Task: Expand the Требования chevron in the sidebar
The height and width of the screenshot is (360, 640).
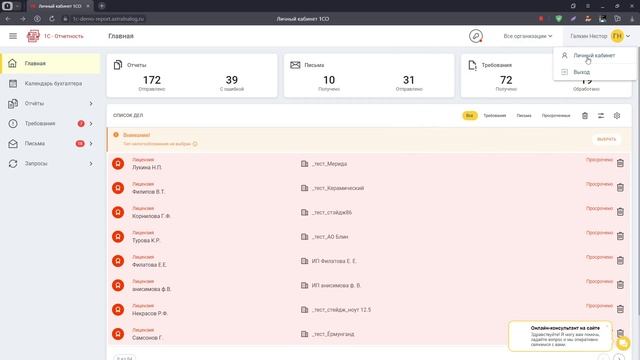Action: pyautogui.click(x=91, y=123)
